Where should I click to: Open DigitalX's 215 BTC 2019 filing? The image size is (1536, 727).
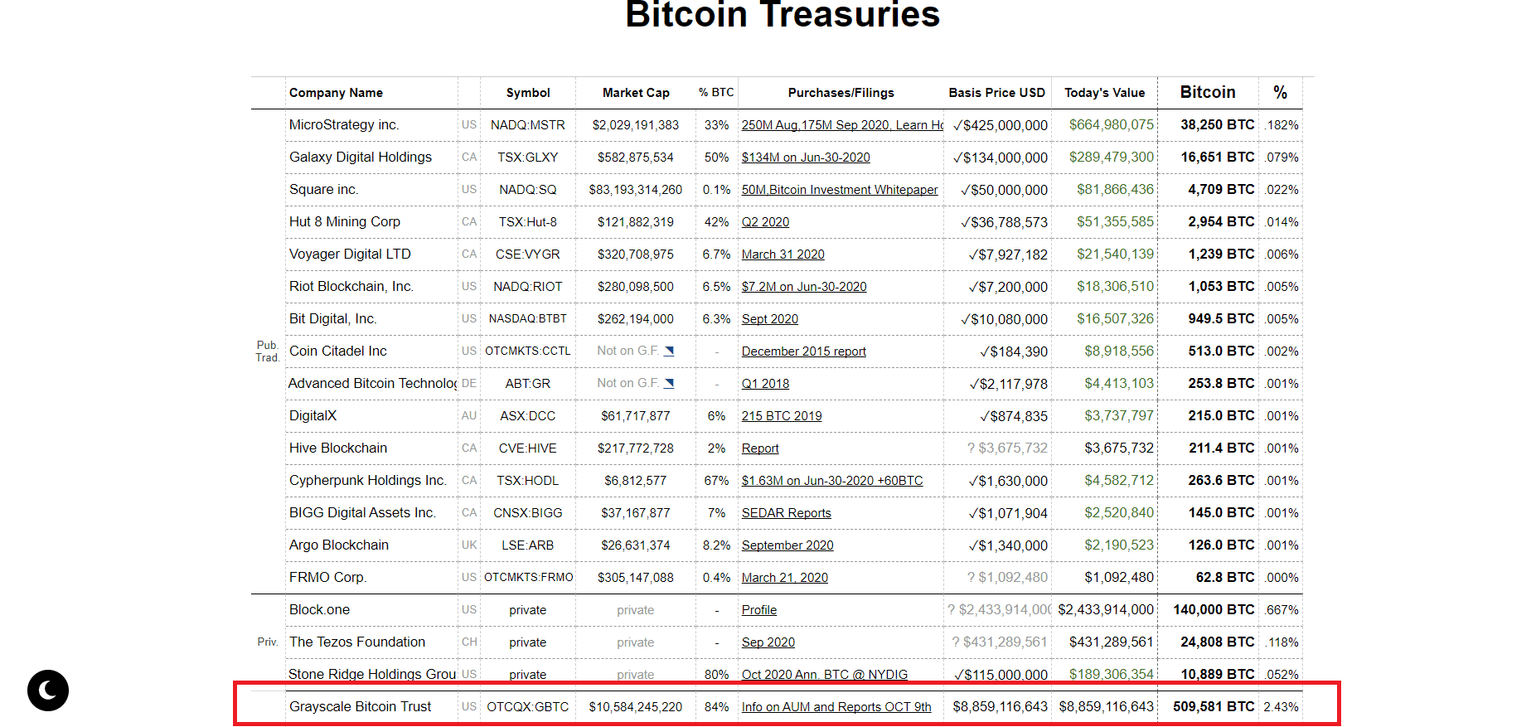coord(782,415)
